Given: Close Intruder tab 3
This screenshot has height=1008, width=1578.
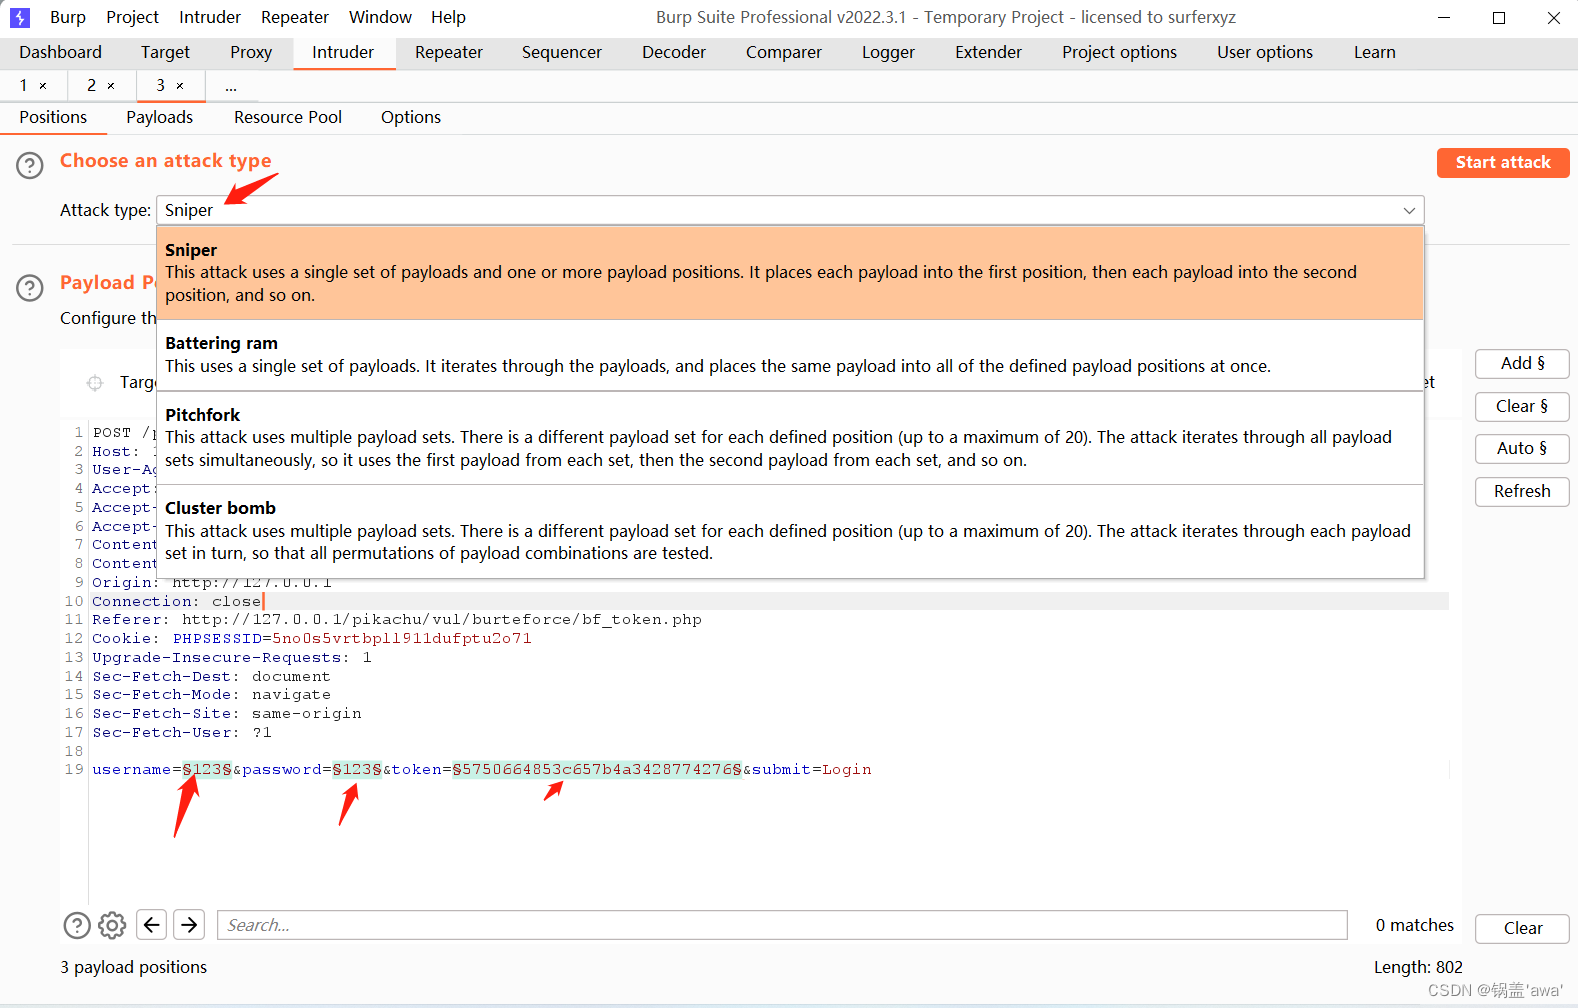Looking at the screenshot, I should pyautogui.click(x=180, y=86).
